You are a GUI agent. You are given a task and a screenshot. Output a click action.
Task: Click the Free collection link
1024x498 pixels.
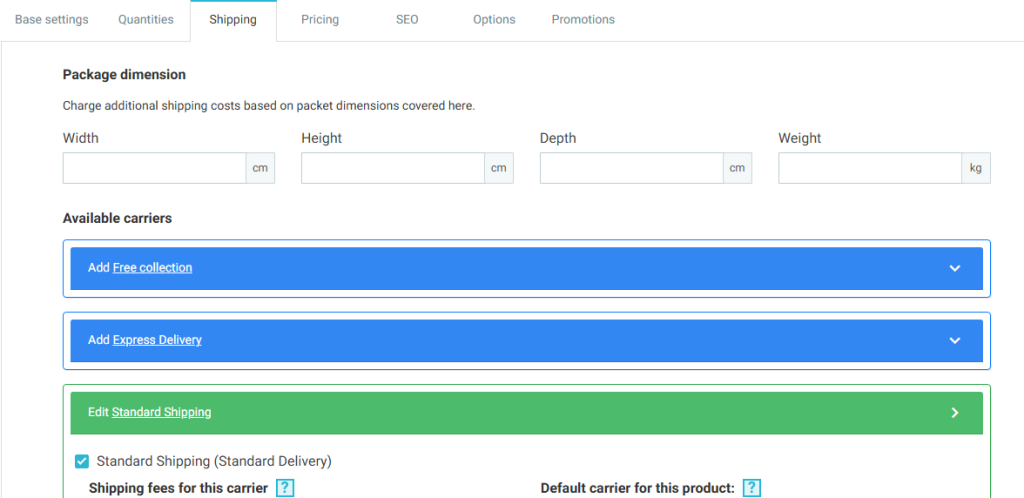tap(152, 268)
